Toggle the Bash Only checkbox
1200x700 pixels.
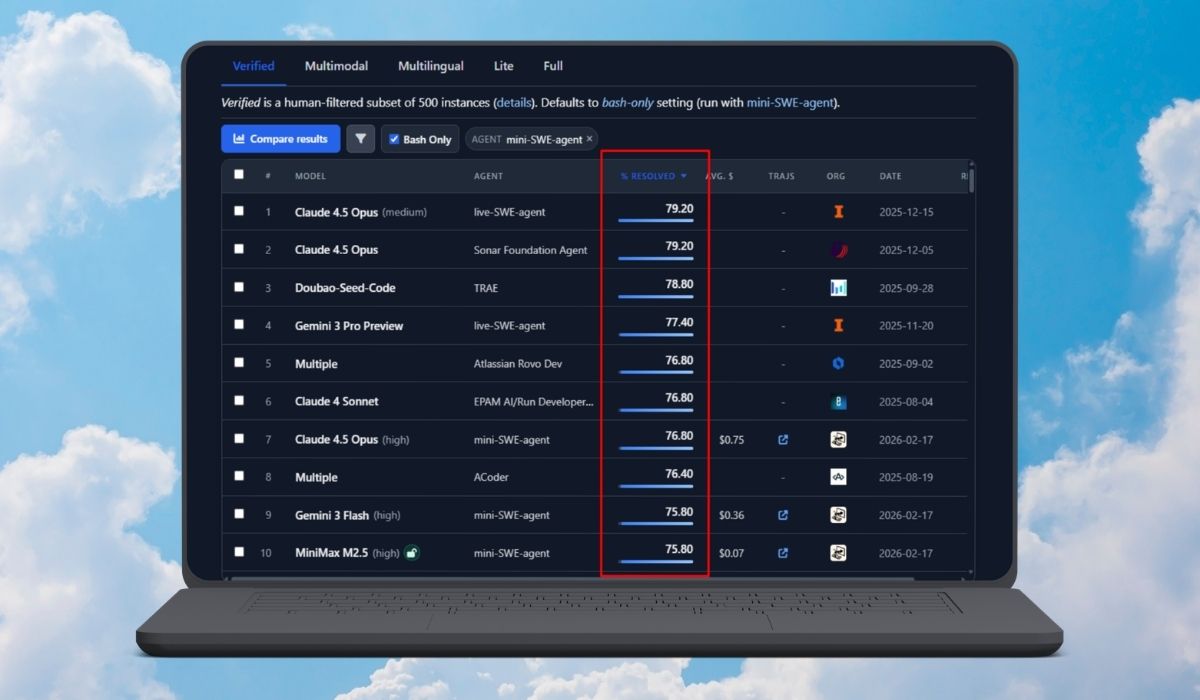point(394,139)
